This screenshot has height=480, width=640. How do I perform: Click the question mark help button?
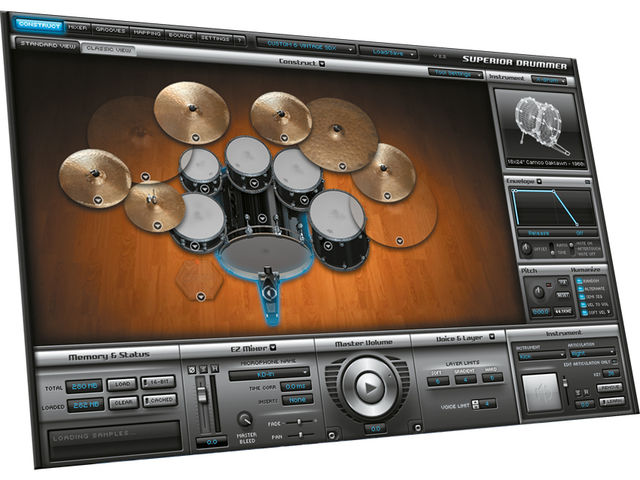(240, 40)
